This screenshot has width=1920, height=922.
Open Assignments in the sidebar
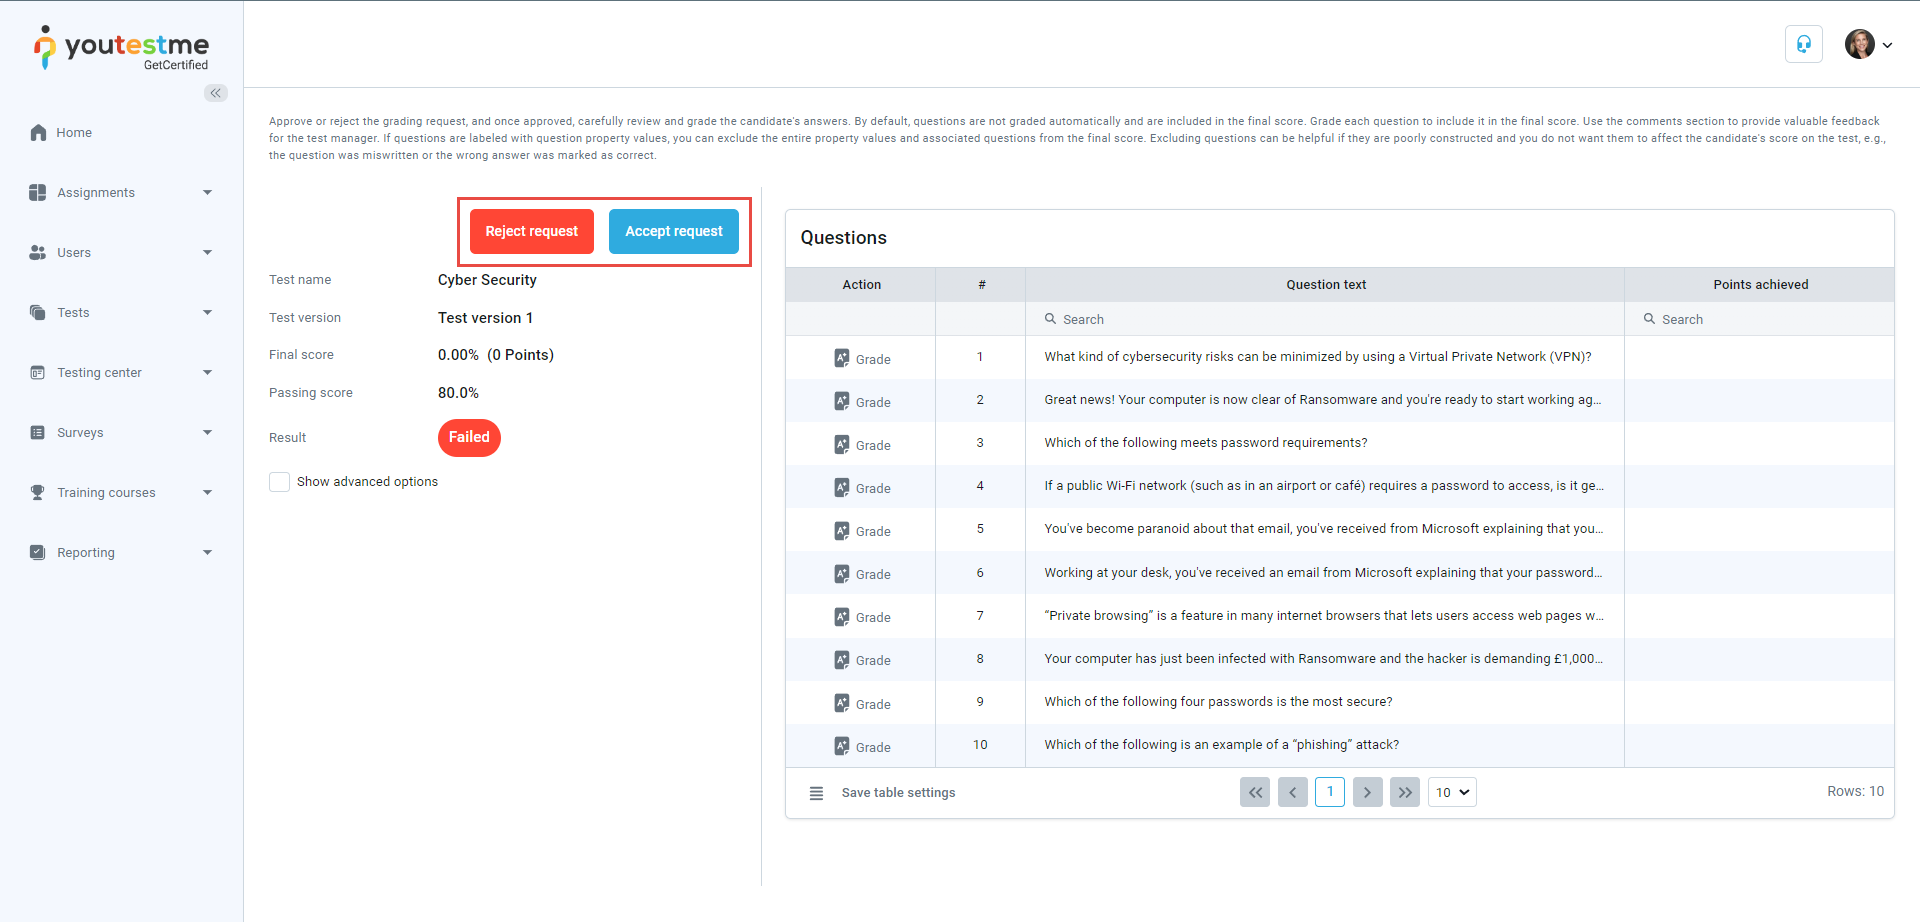96,192
